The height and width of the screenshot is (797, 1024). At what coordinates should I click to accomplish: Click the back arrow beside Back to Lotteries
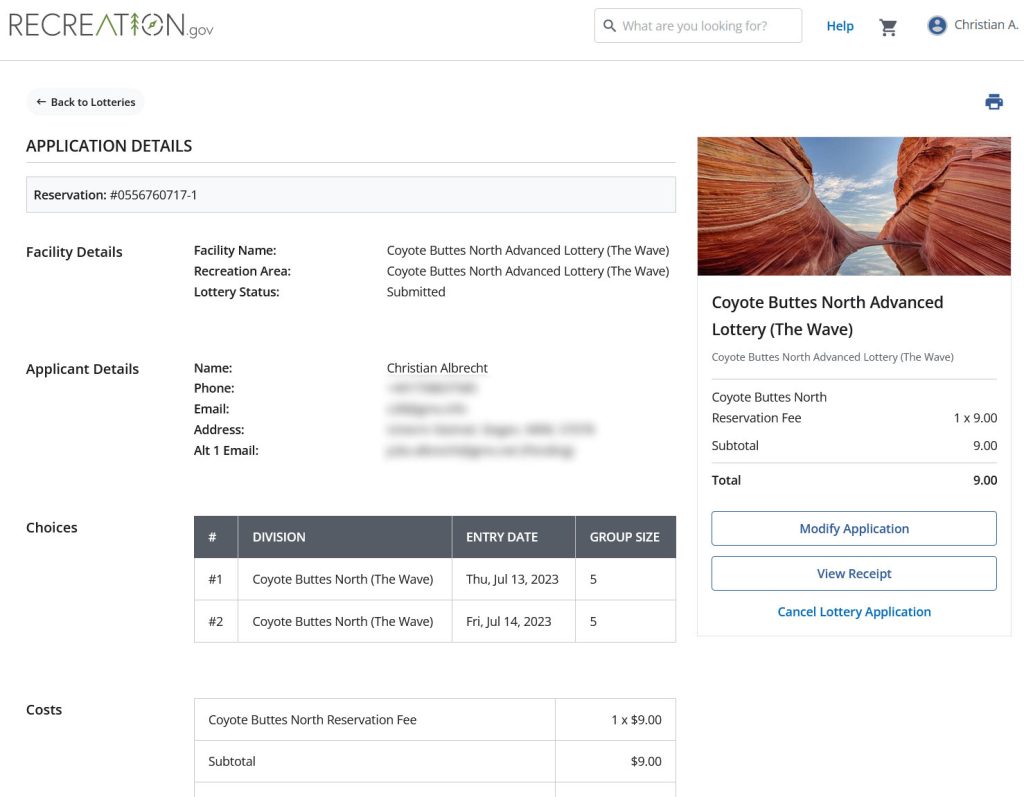coord(41,102)
